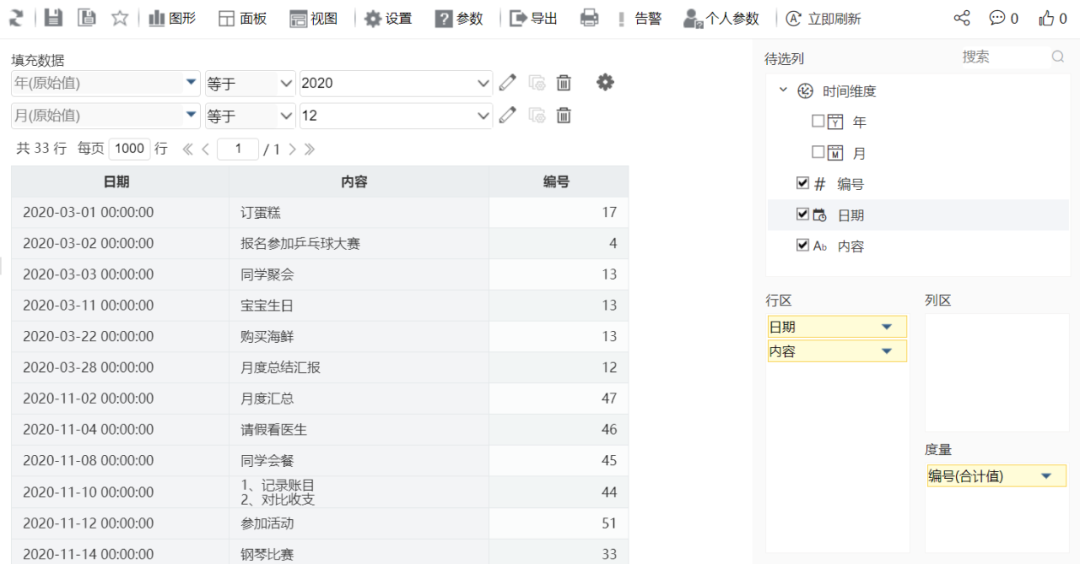Image resolution: width=1080 pixels, height=564 pixels.
Task: Click the 编号 column header
Action: (559, 182)
